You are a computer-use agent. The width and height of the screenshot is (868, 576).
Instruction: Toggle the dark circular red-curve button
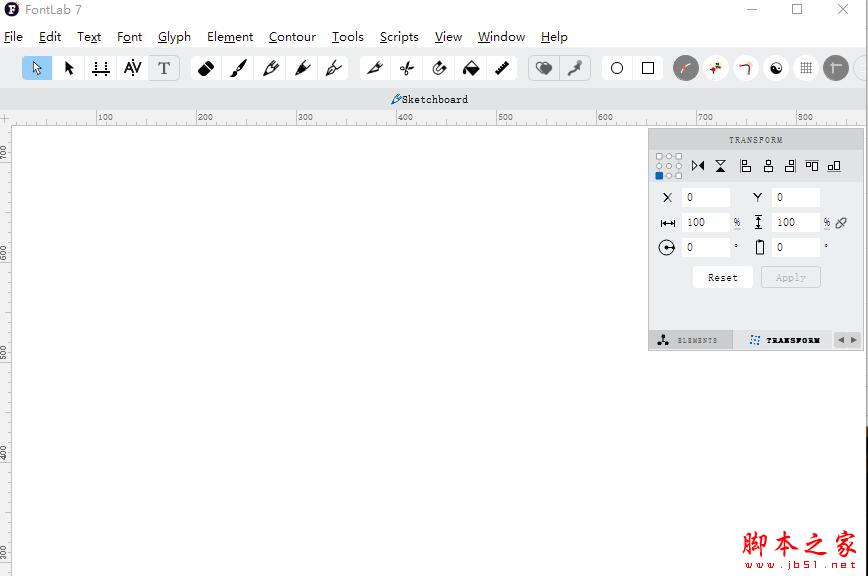686,68
